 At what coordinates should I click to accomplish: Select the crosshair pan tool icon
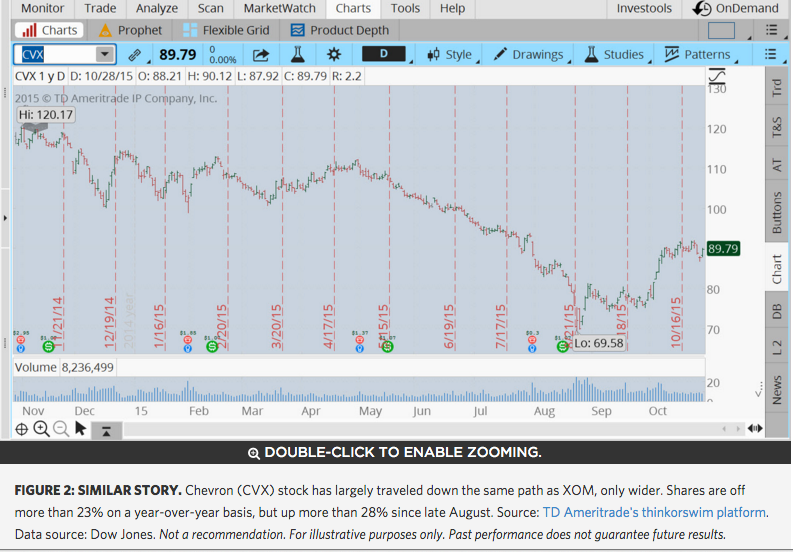pos(22,430)
